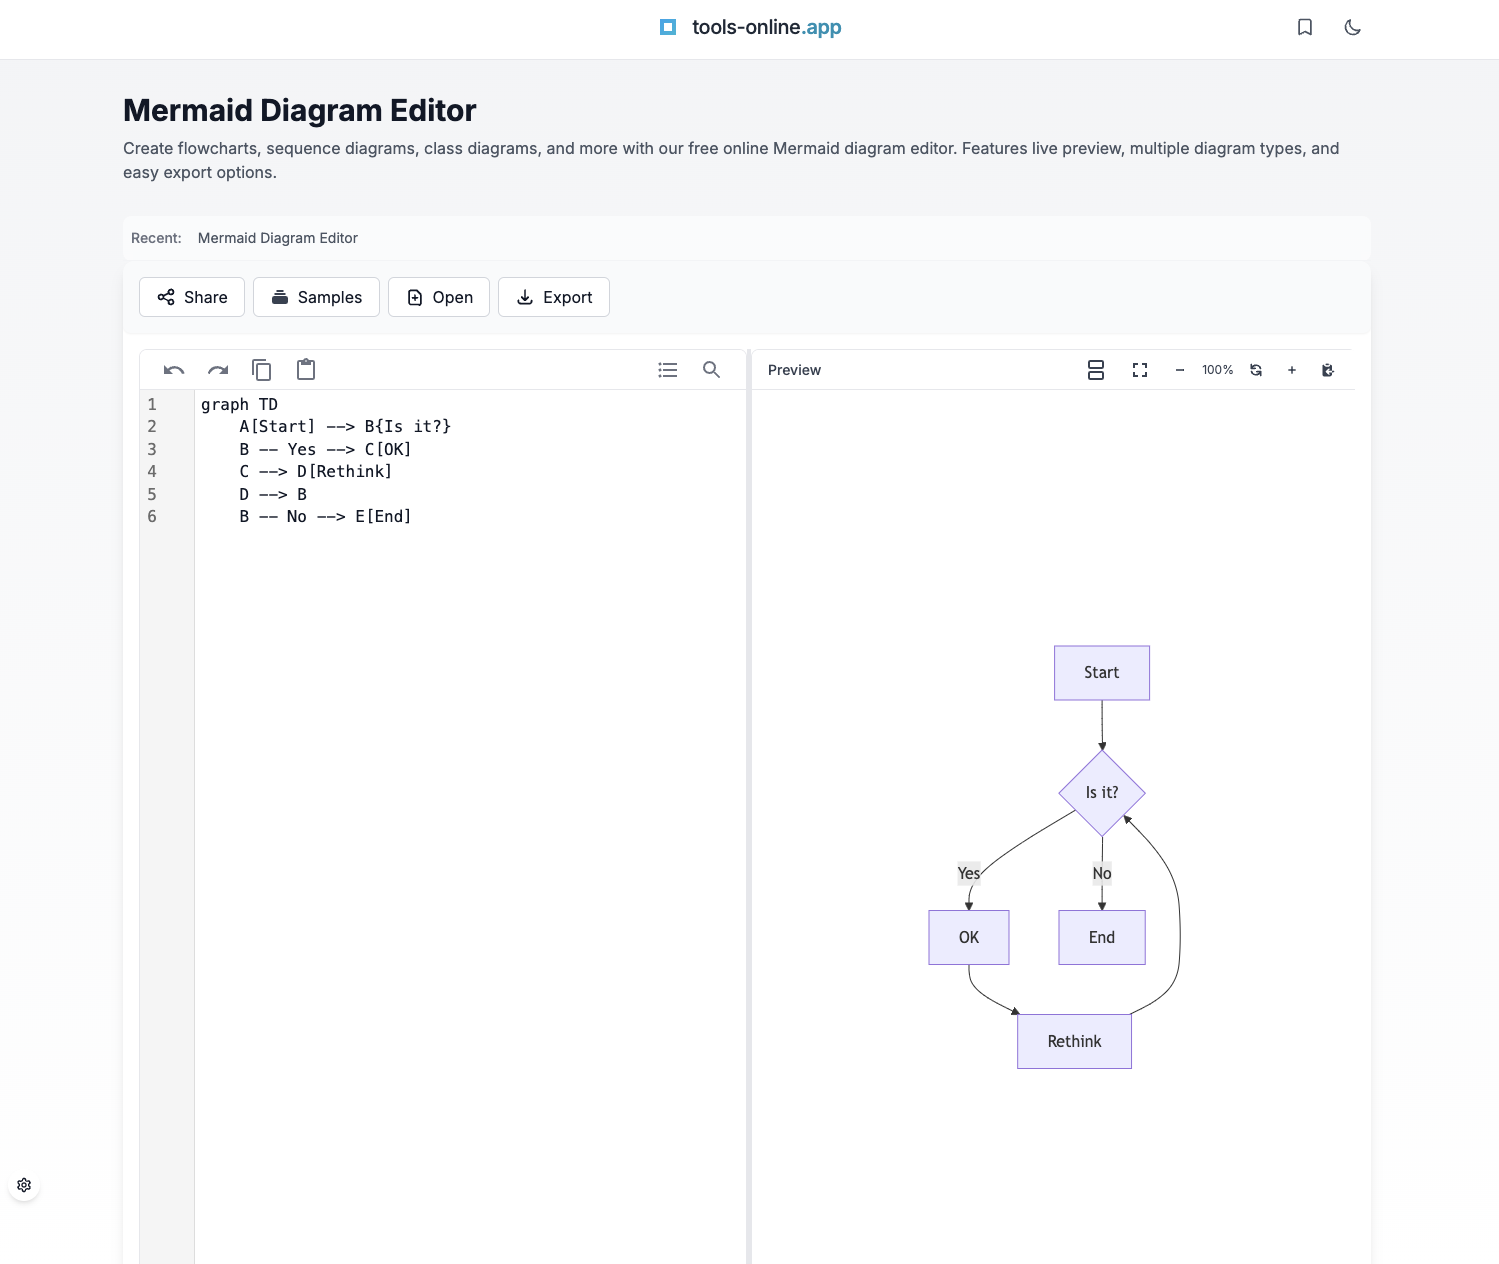Viewport: 1499px width, 1264px height.
Task: Click the 100% zoom value
Action: 1217,370
